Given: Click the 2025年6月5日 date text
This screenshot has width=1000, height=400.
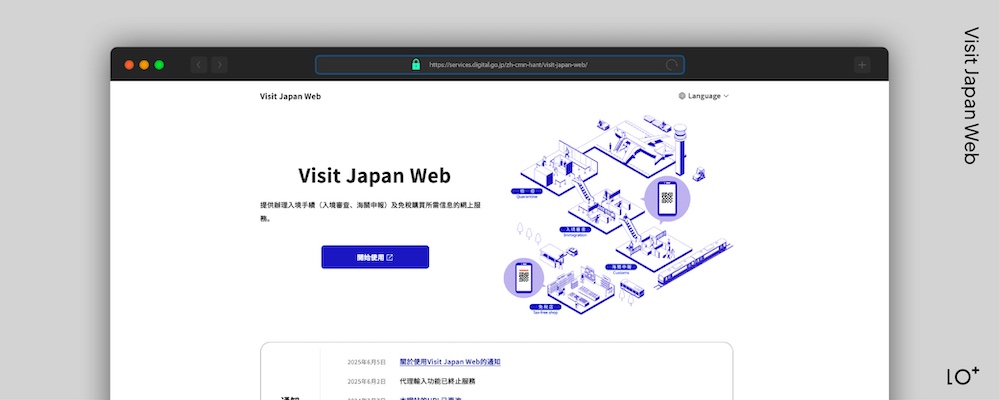Looking at the screenshot, I should [367, 362].
